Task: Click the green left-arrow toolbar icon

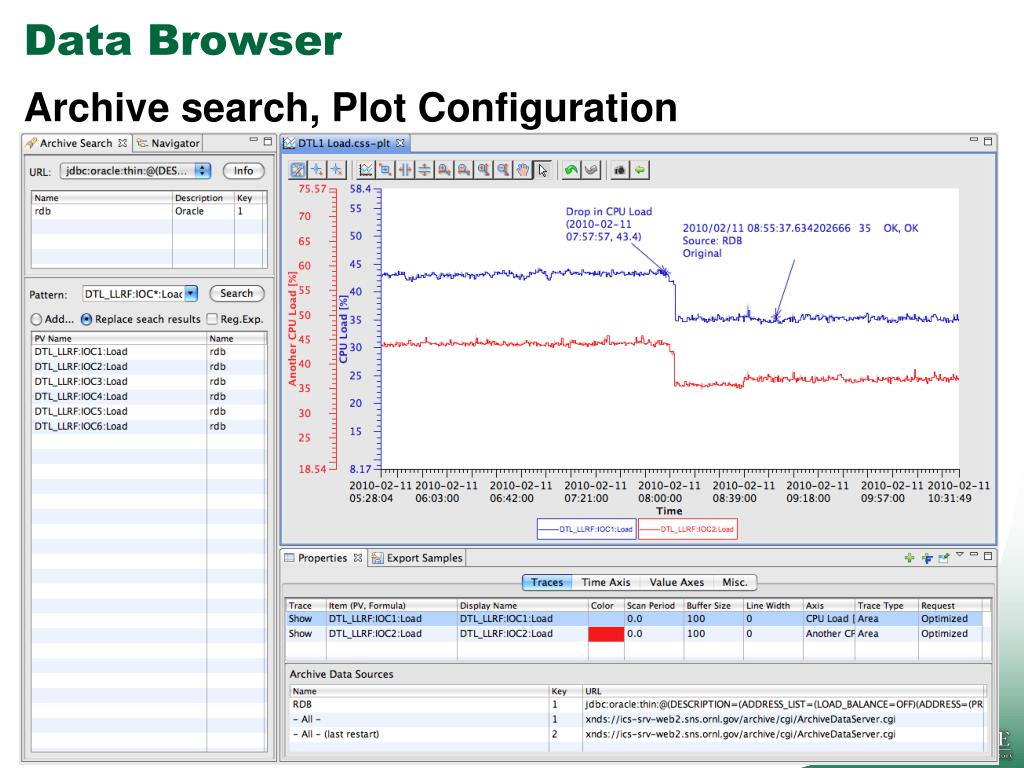Action: pos(639,170)
